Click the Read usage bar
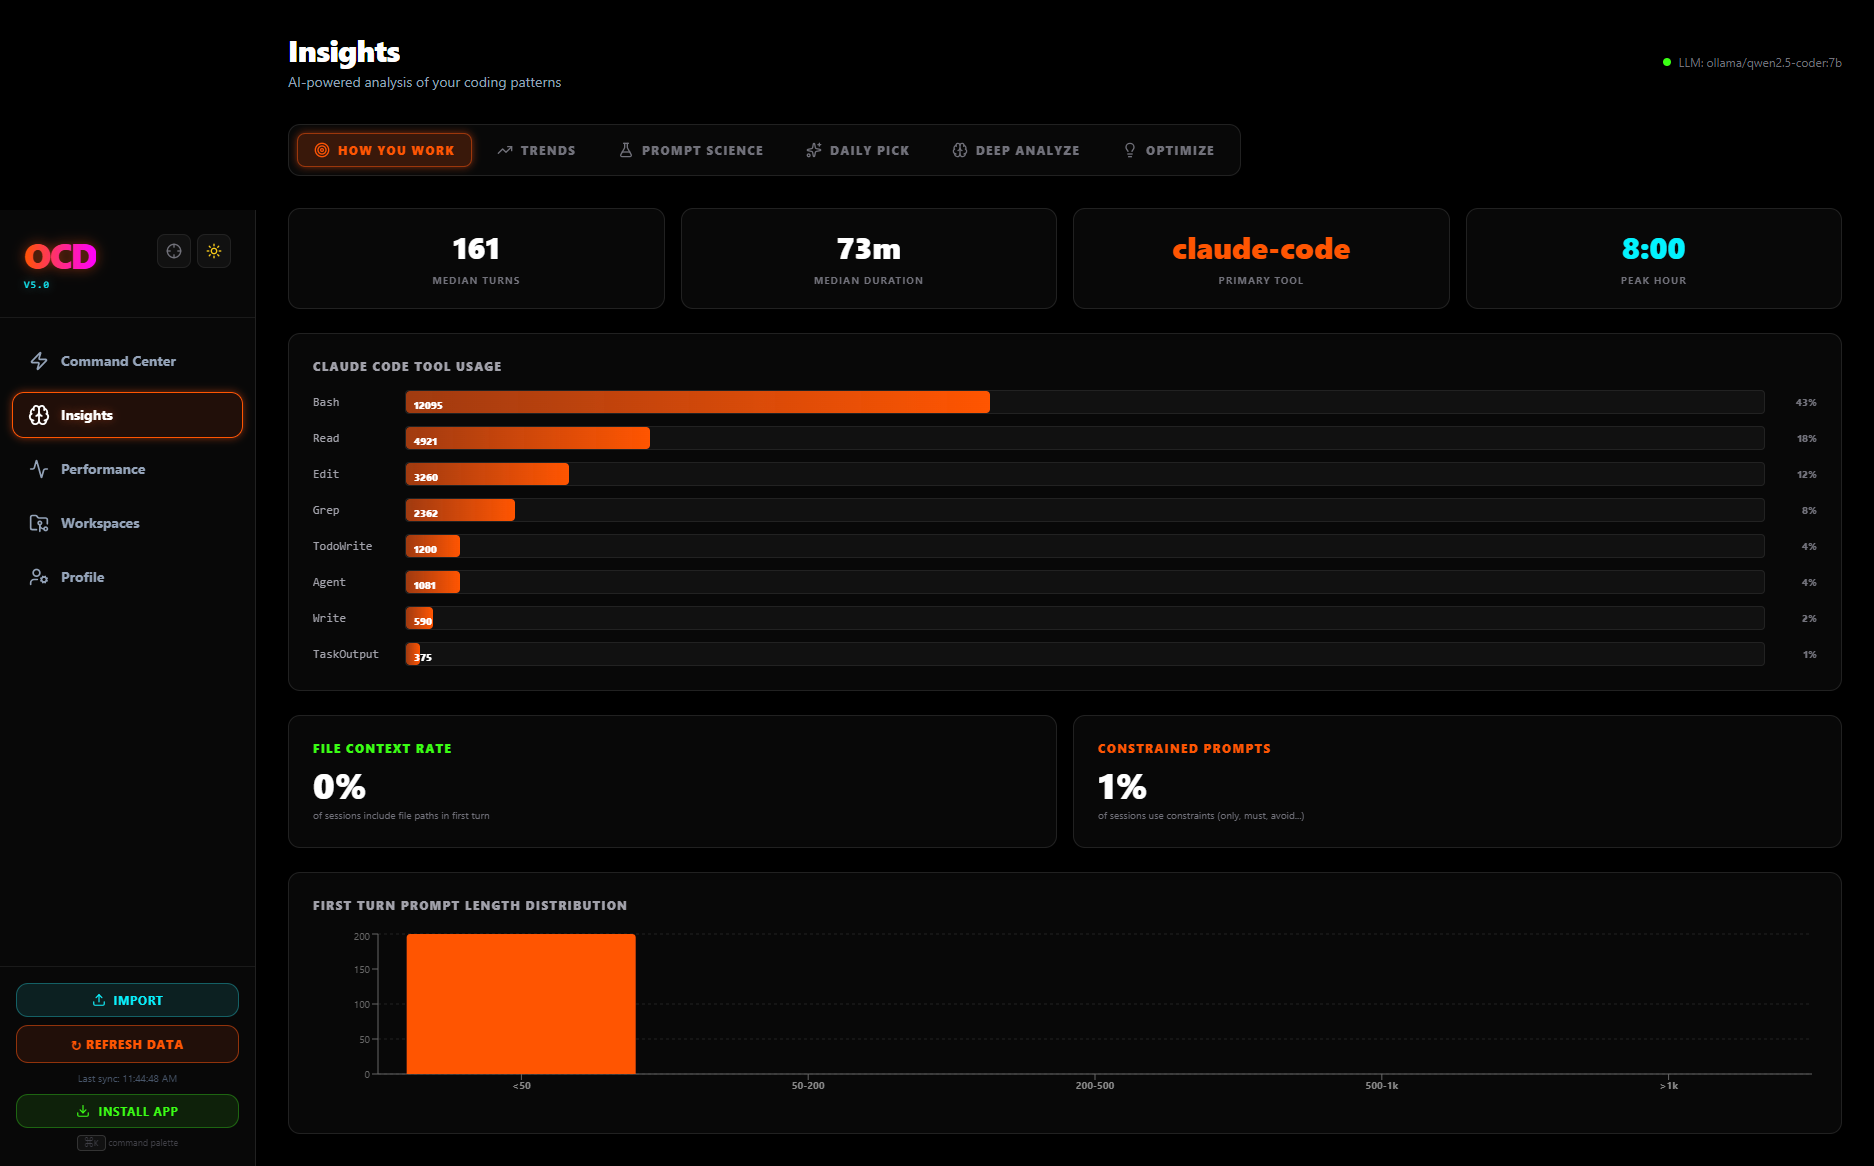The height and width of the screenshot is (1166, 1874). coord(528,438)
